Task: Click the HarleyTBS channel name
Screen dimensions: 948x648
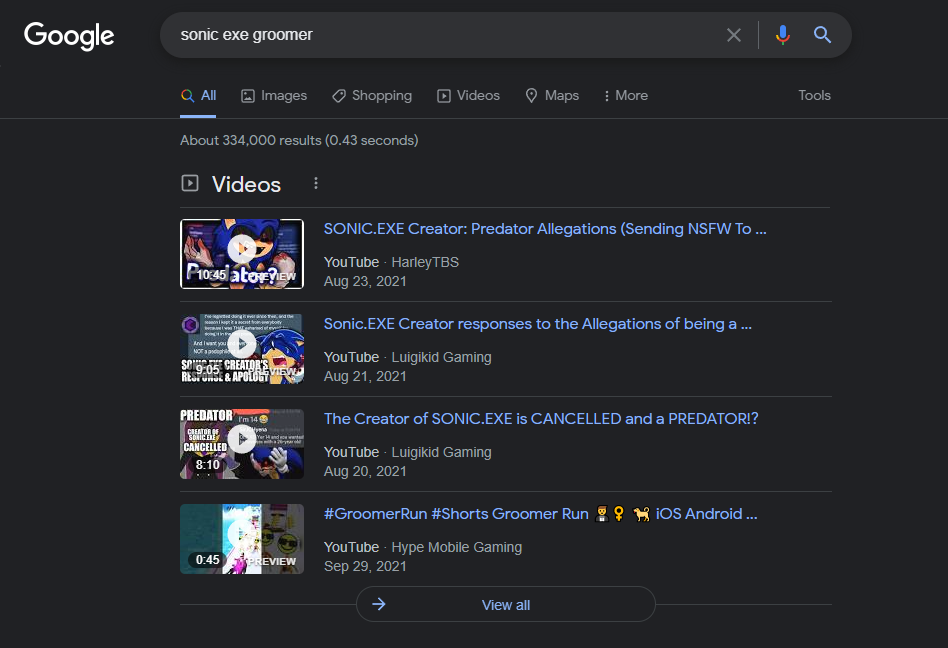Action: 425,262
